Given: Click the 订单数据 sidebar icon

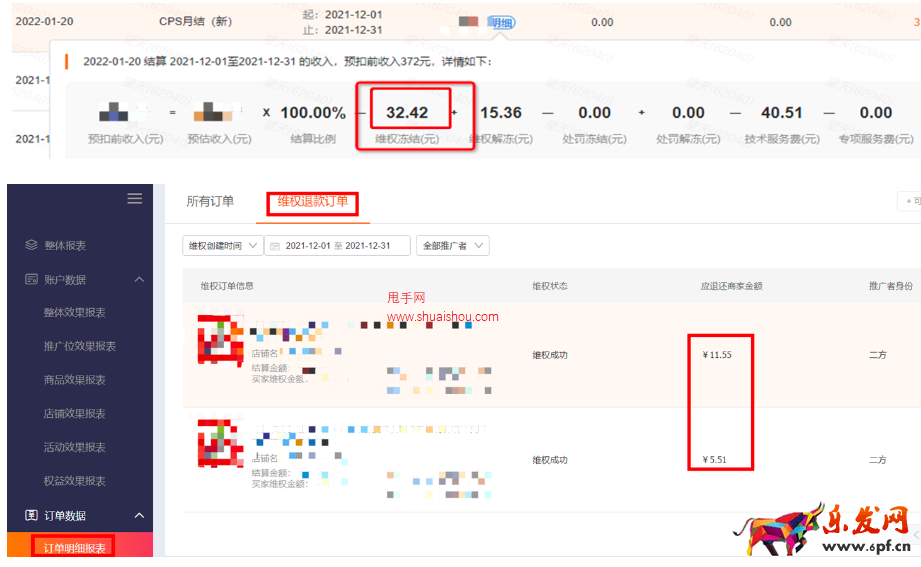Looking at the screenshot, I should (x=30, y=515).
